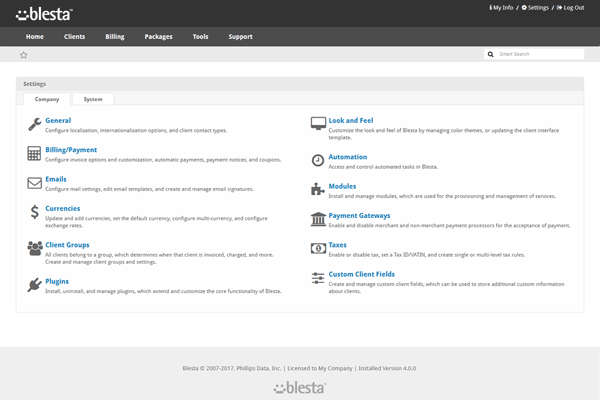The height and width of the screenshot is (400, 600).
Task: Open Automation settings link
Action: click(x=348, y=157)
